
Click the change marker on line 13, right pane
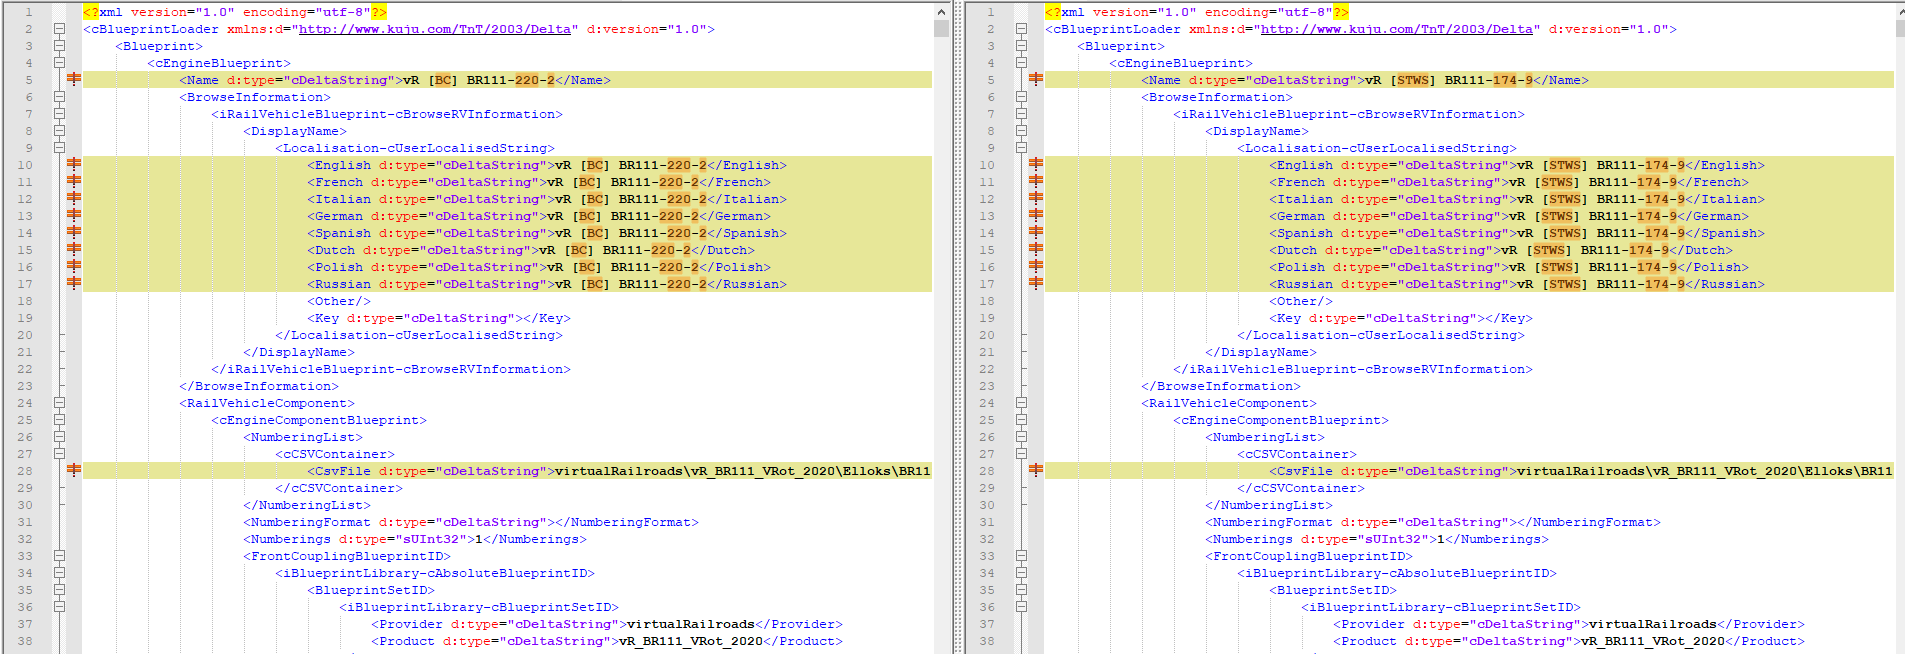click(1036, 215)
